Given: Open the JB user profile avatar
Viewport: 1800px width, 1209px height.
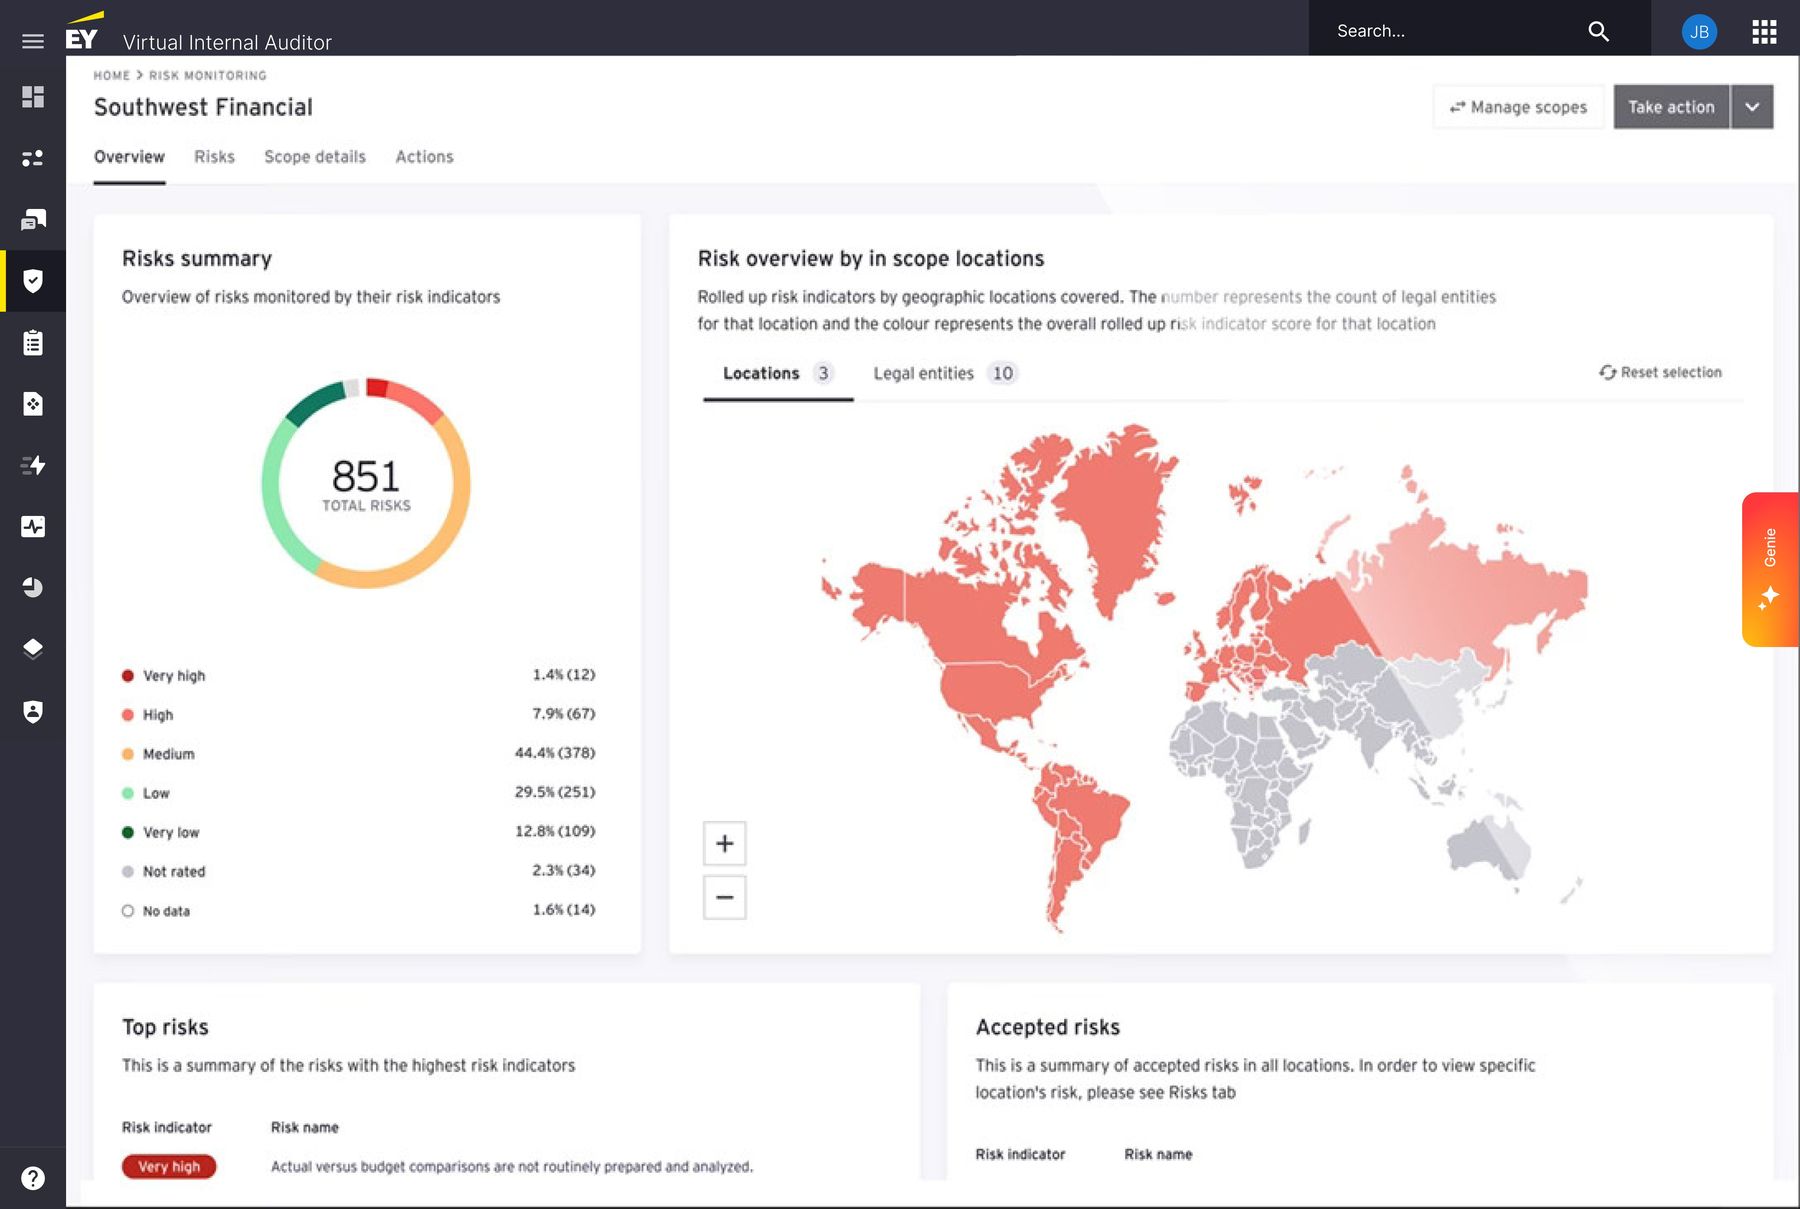Looking at the screenshot, I should pos(1699,32).
